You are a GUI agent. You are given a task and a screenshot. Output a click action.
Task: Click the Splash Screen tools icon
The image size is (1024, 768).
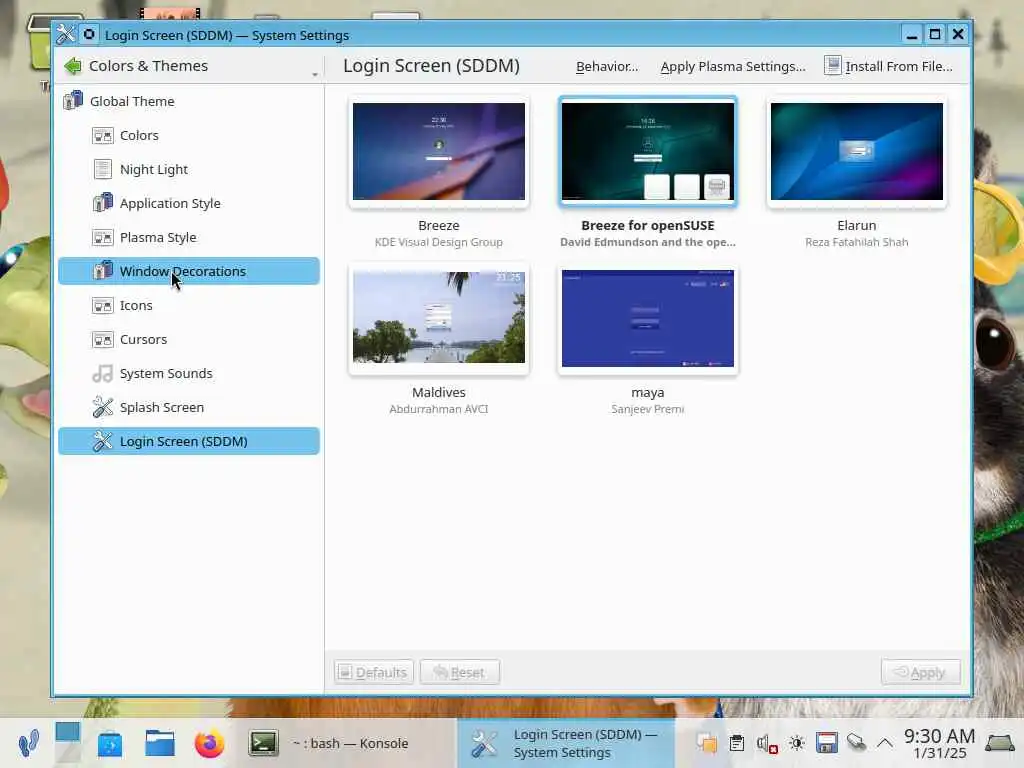coord(103,407)
